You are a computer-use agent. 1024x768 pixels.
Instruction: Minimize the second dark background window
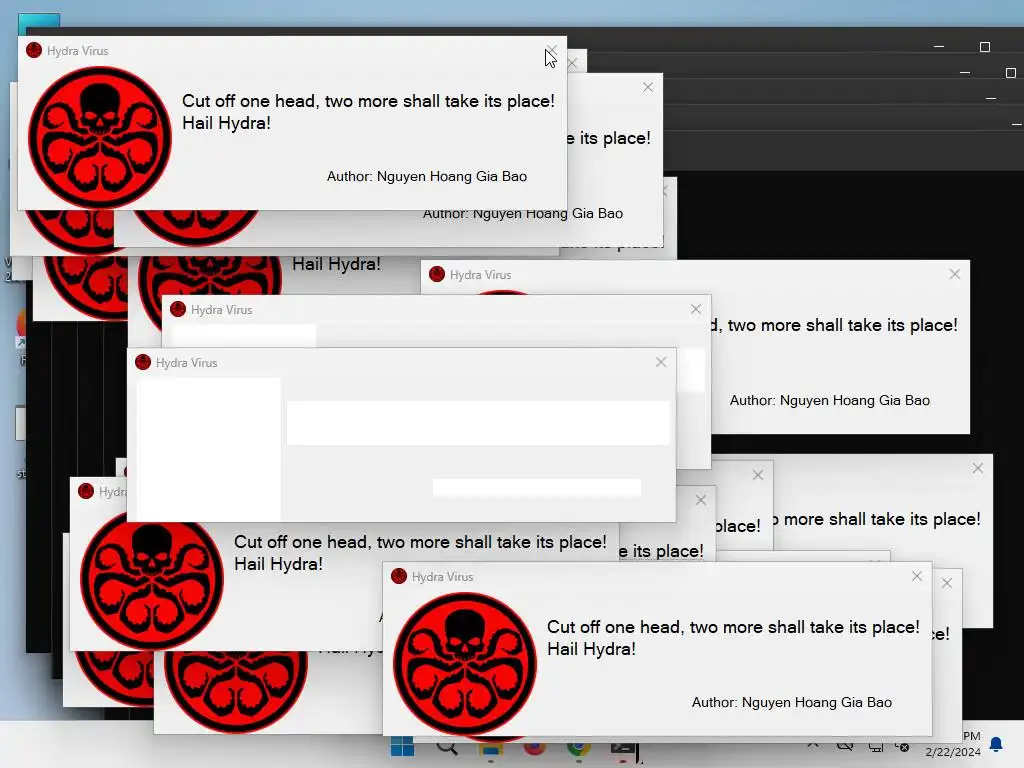pyautogui.click(x=965, y=72)
